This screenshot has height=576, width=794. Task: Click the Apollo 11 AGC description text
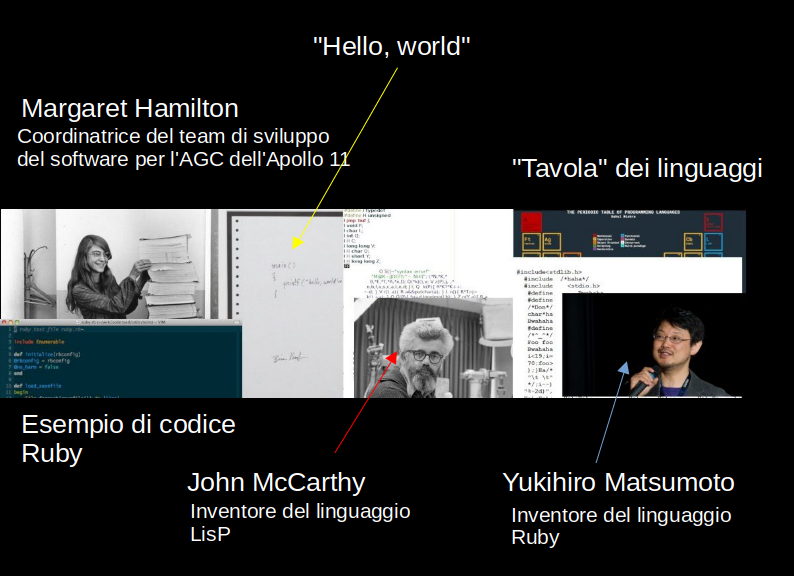pyautogui.click(x=183, y=147)
